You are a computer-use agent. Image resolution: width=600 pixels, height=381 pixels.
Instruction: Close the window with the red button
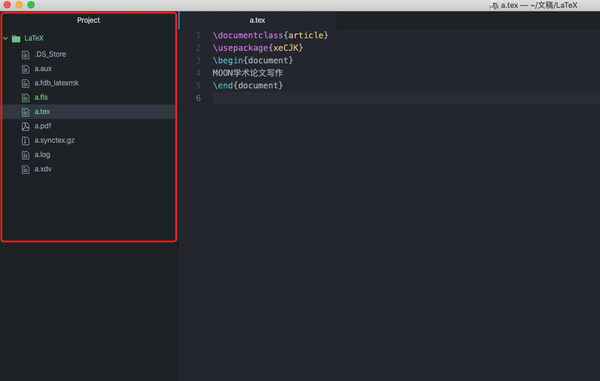click(7, 5)
